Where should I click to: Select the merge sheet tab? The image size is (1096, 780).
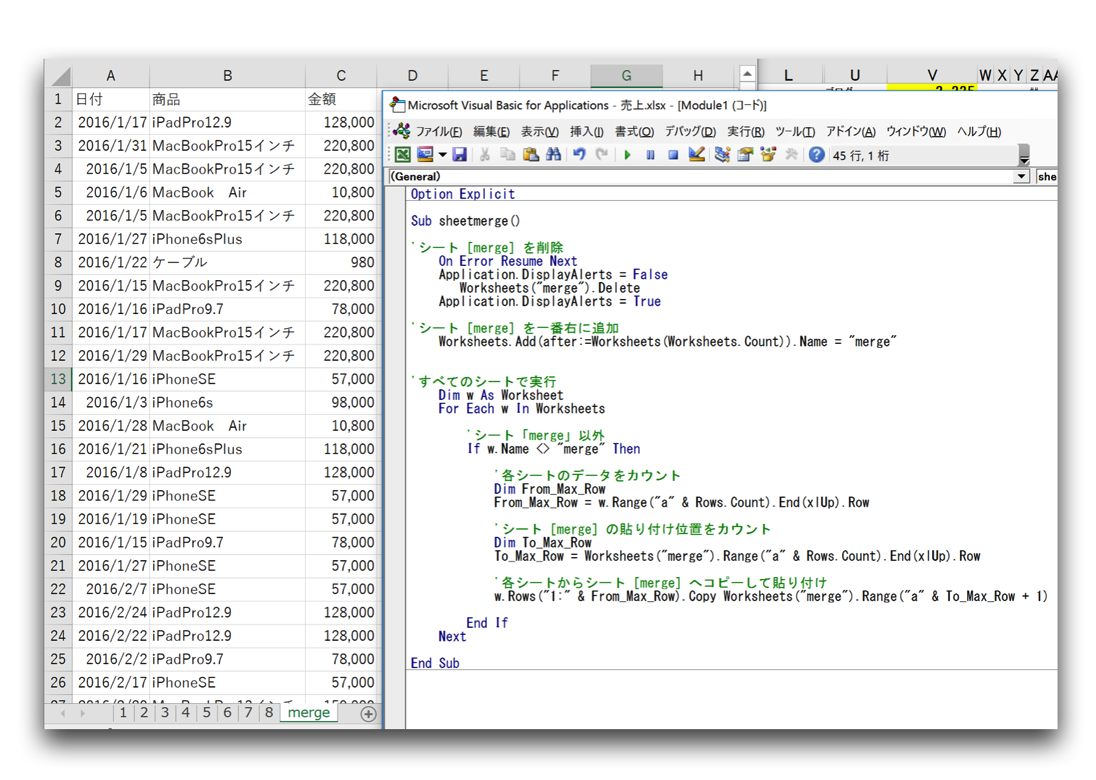tap(309, 712)
